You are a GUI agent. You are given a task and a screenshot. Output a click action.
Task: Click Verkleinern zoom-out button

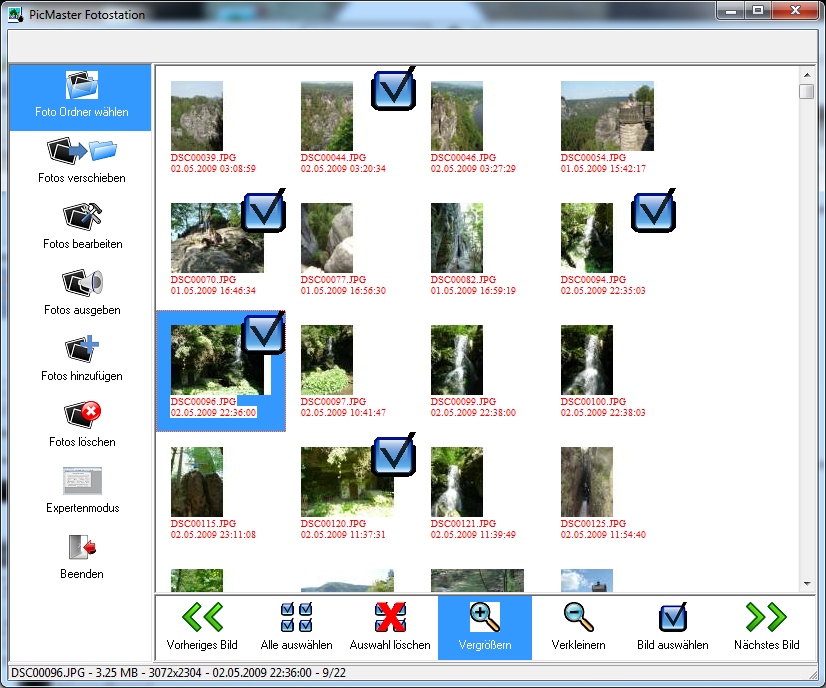click(578, 627)
